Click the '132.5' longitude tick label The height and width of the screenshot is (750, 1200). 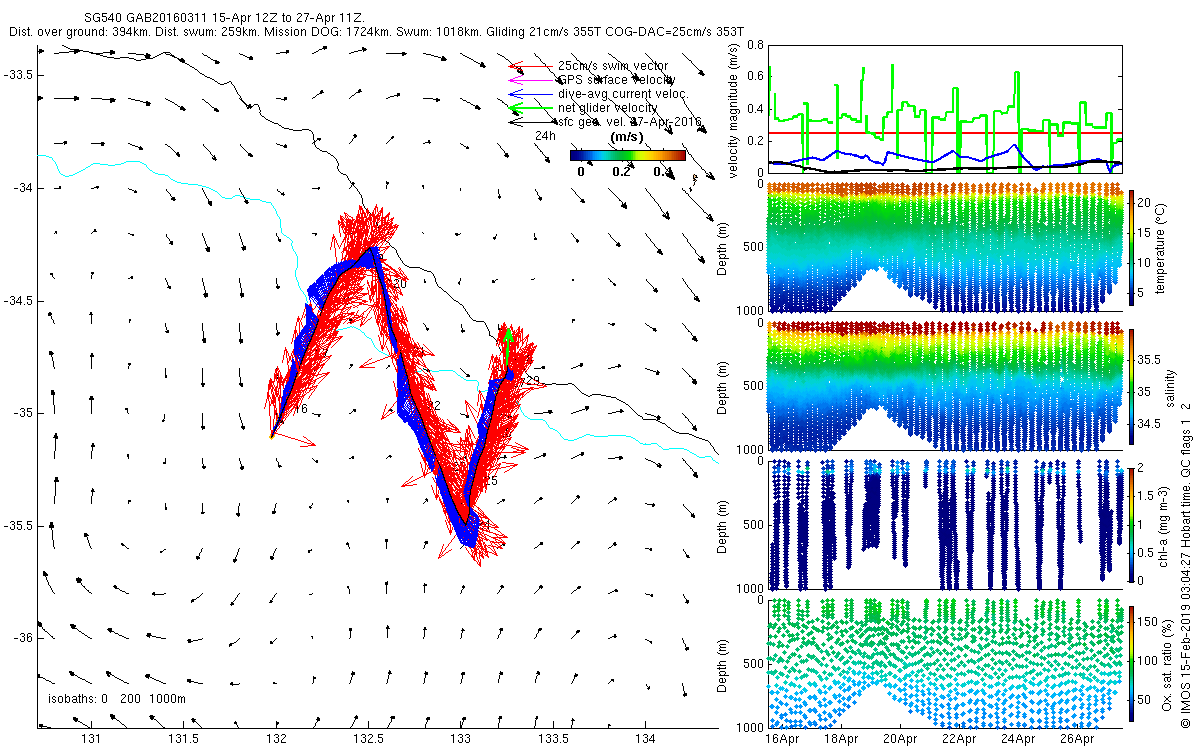[x=369, y=739]
